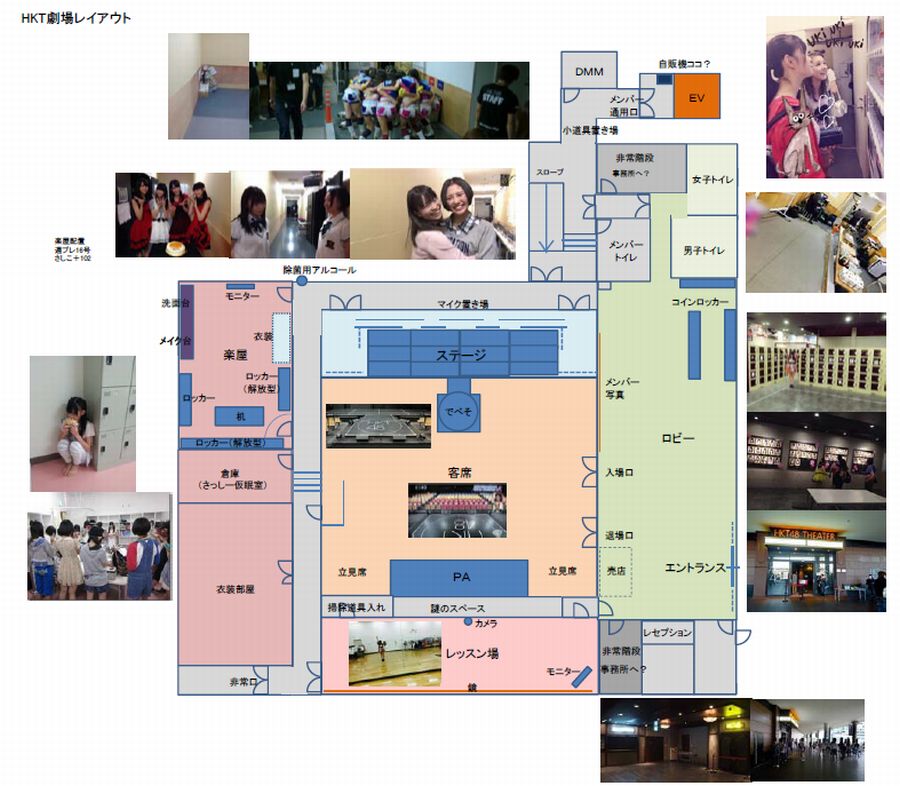Open the red seats audience thumbnail
The width and height of the screenshot is (900, 786).
[x=457, y=510]
